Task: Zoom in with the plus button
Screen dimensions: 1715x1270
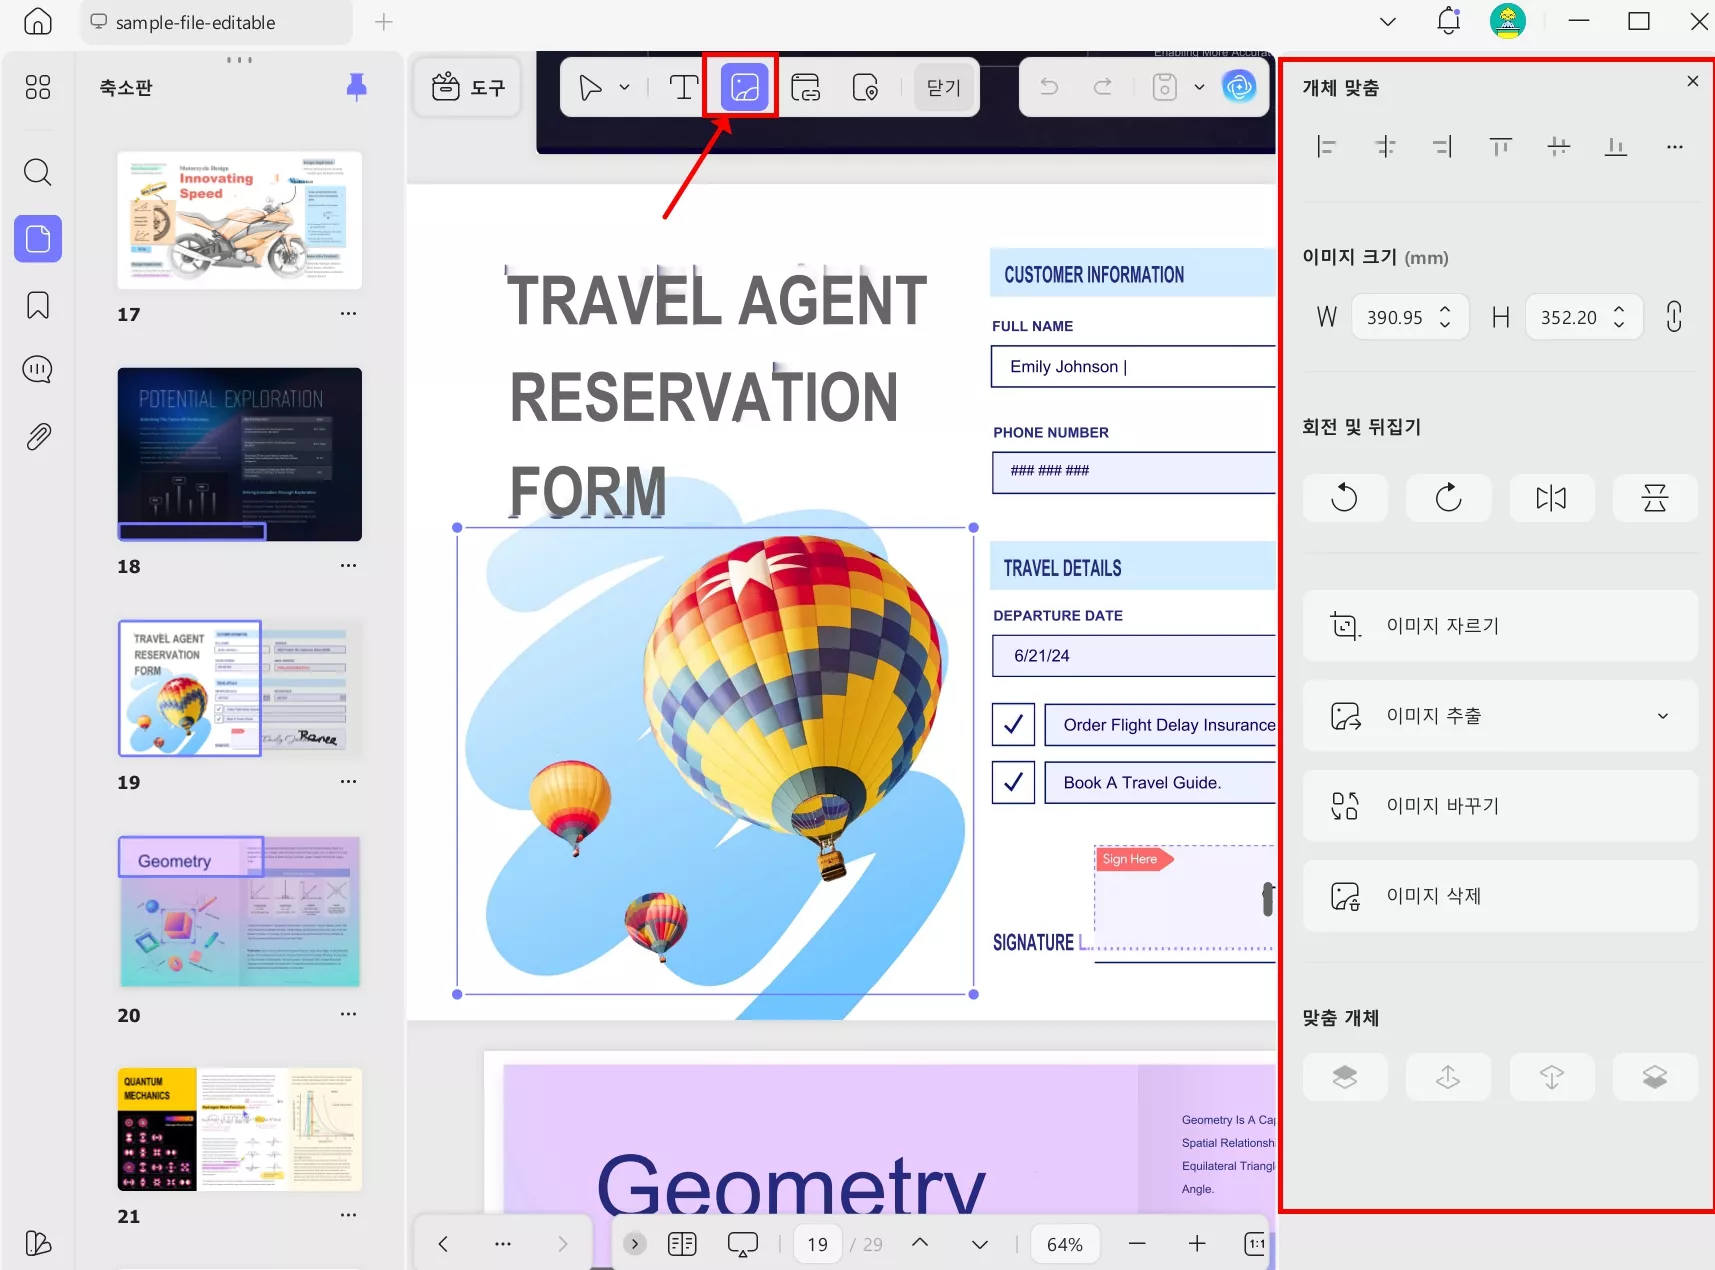Action: coord(1197,1244)
